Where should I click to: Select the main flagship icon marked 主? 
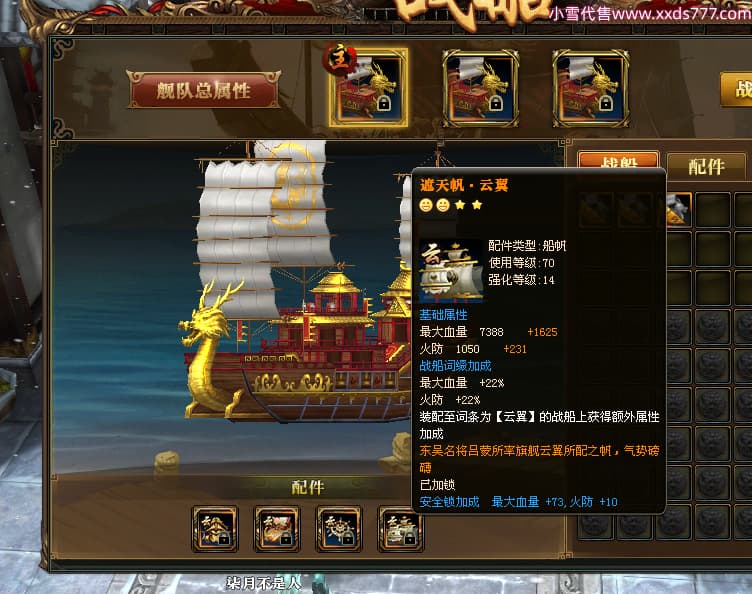(x=368, y=88)
